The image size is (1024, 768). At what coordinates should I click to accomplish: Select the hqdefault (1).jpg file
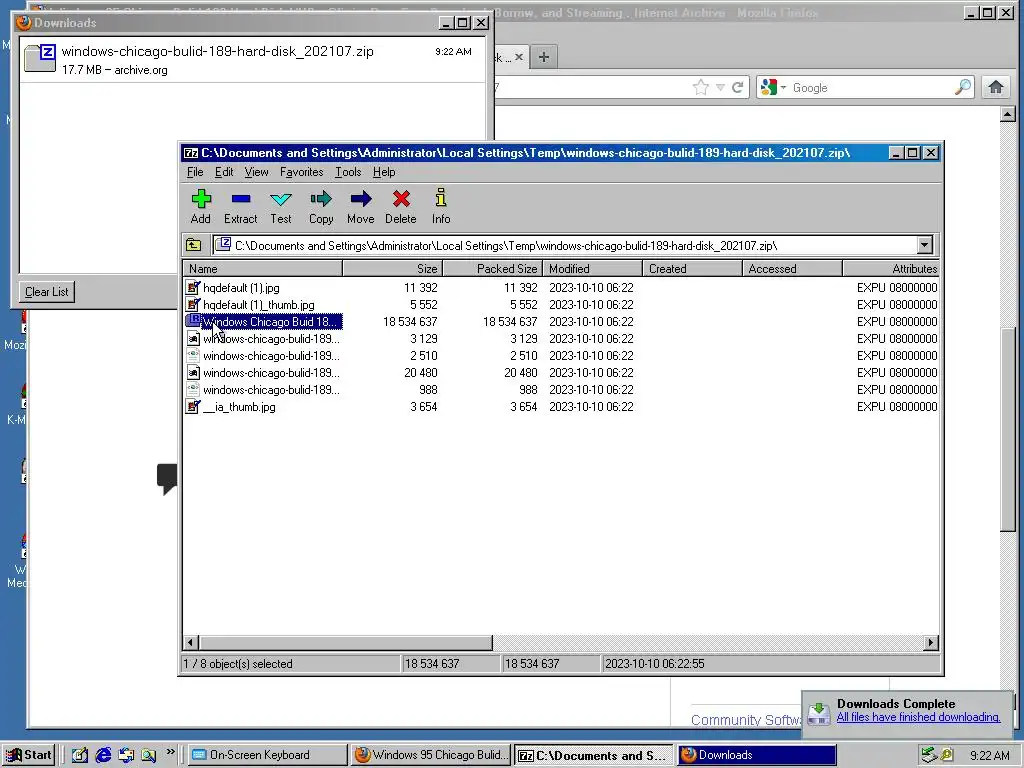click(x=241, y=287)
